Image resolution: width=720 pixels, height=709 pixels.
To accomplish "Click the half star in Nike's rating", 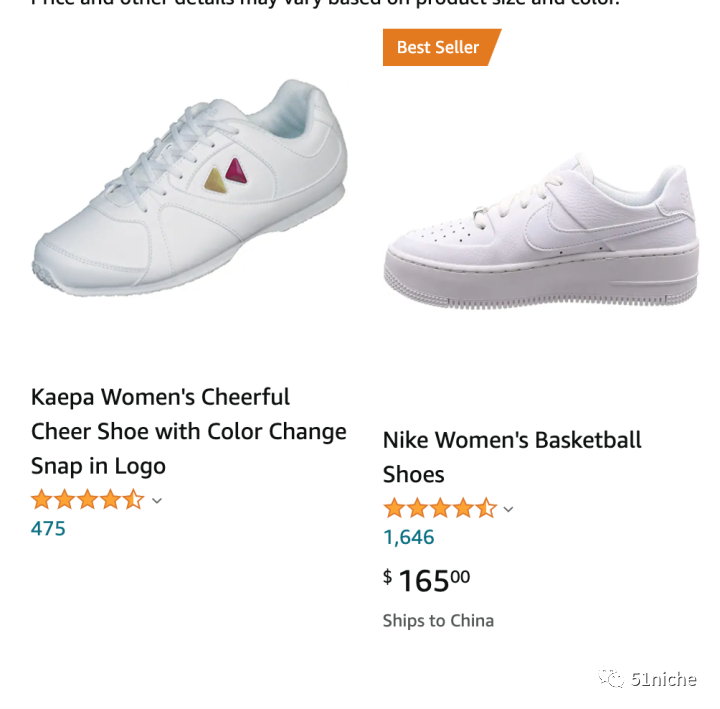I will [x=487, y=508].
